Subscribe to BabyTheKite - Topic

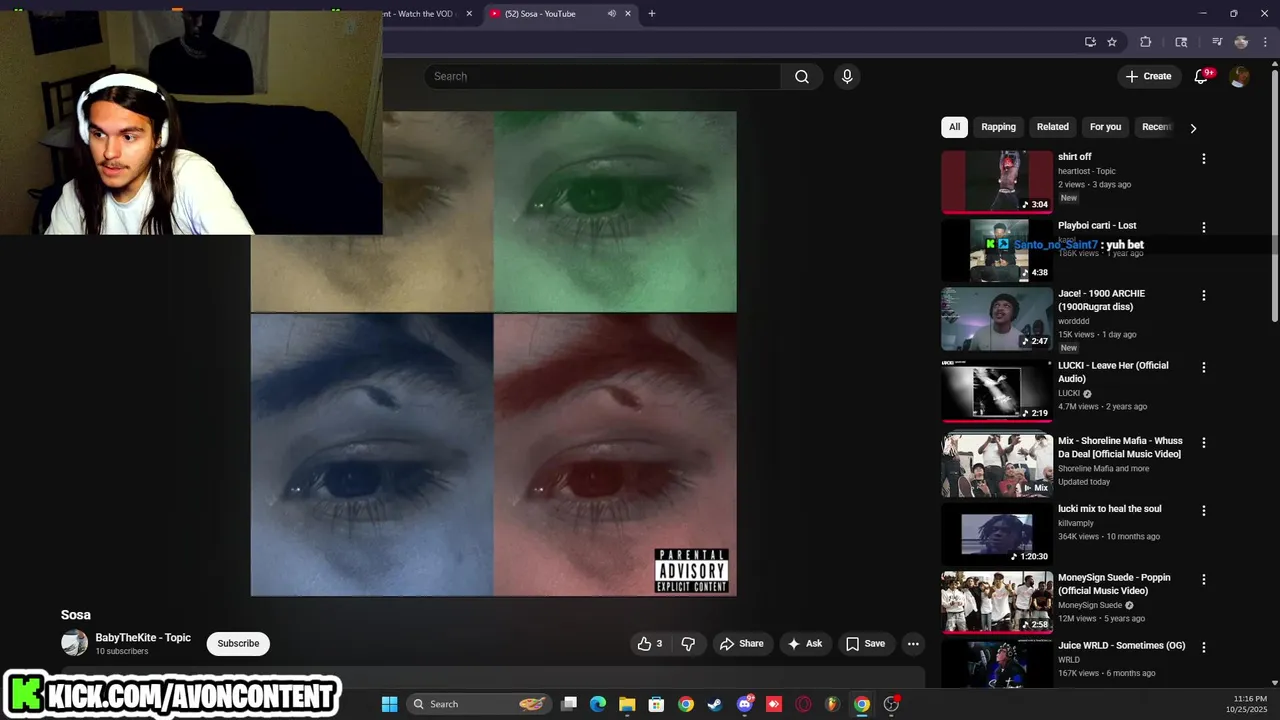coord(238,644)
